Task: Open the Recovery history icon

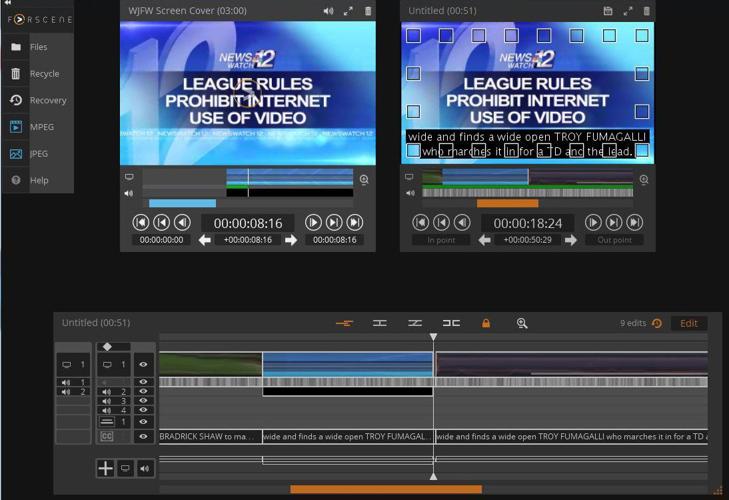Action: 16,100
